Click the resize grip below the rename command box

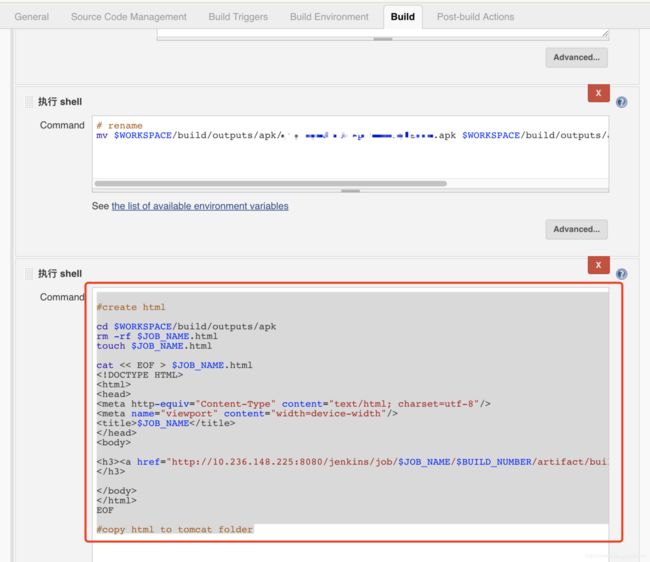350,191
